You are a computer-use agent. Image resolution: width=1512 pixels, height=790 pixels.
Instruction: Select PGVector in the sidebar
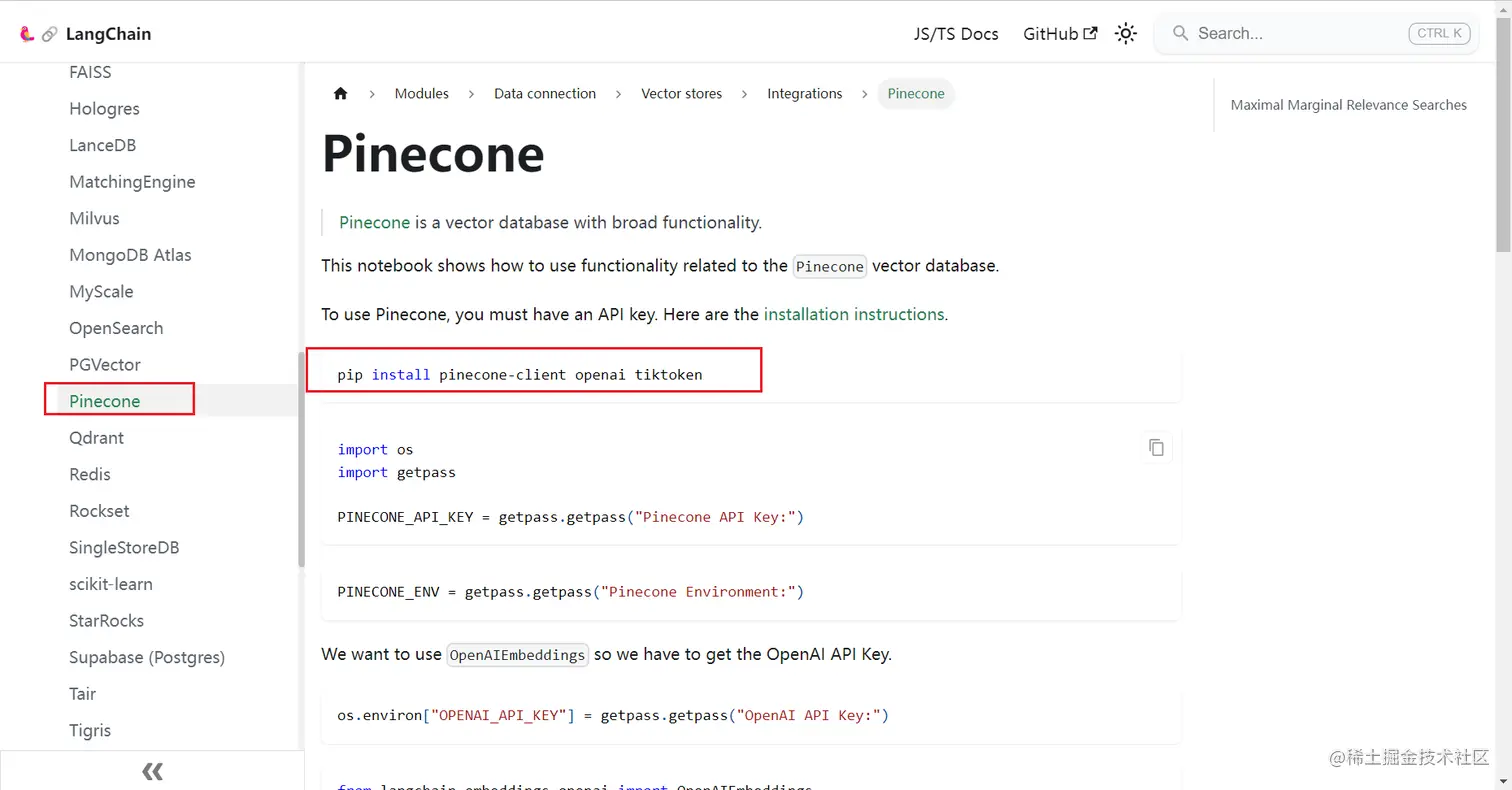105,365
